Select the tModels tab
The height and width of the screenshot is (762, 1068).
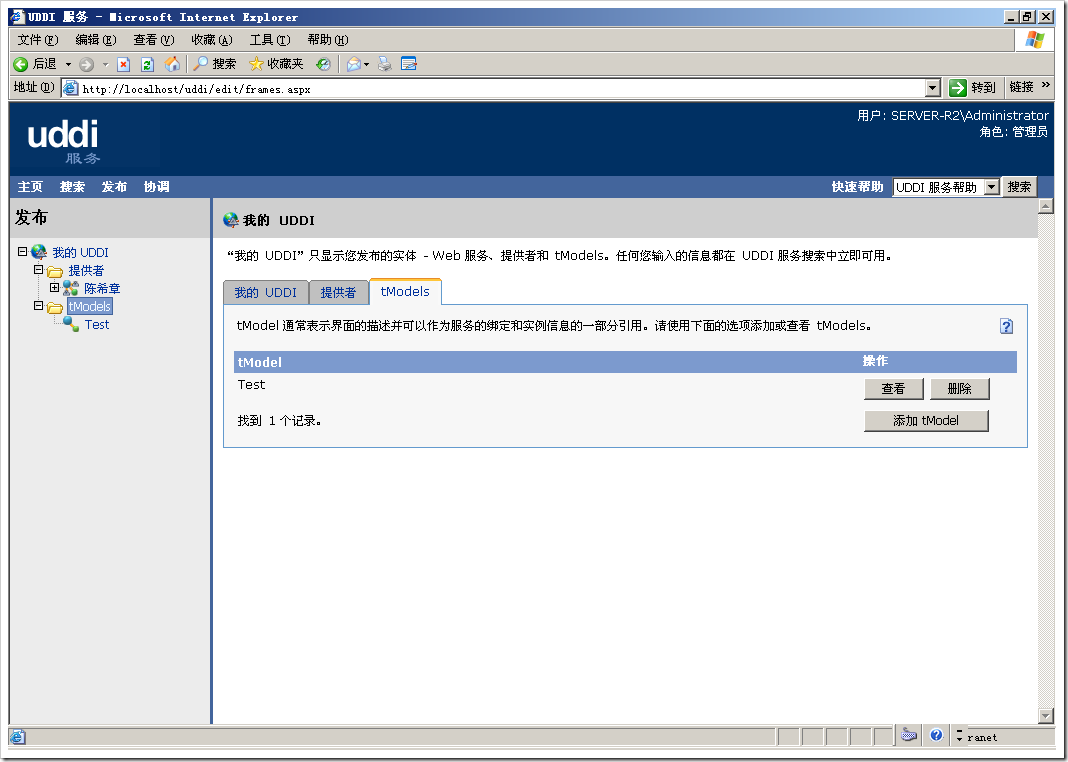pyautogui.click(x=405, y=291)
